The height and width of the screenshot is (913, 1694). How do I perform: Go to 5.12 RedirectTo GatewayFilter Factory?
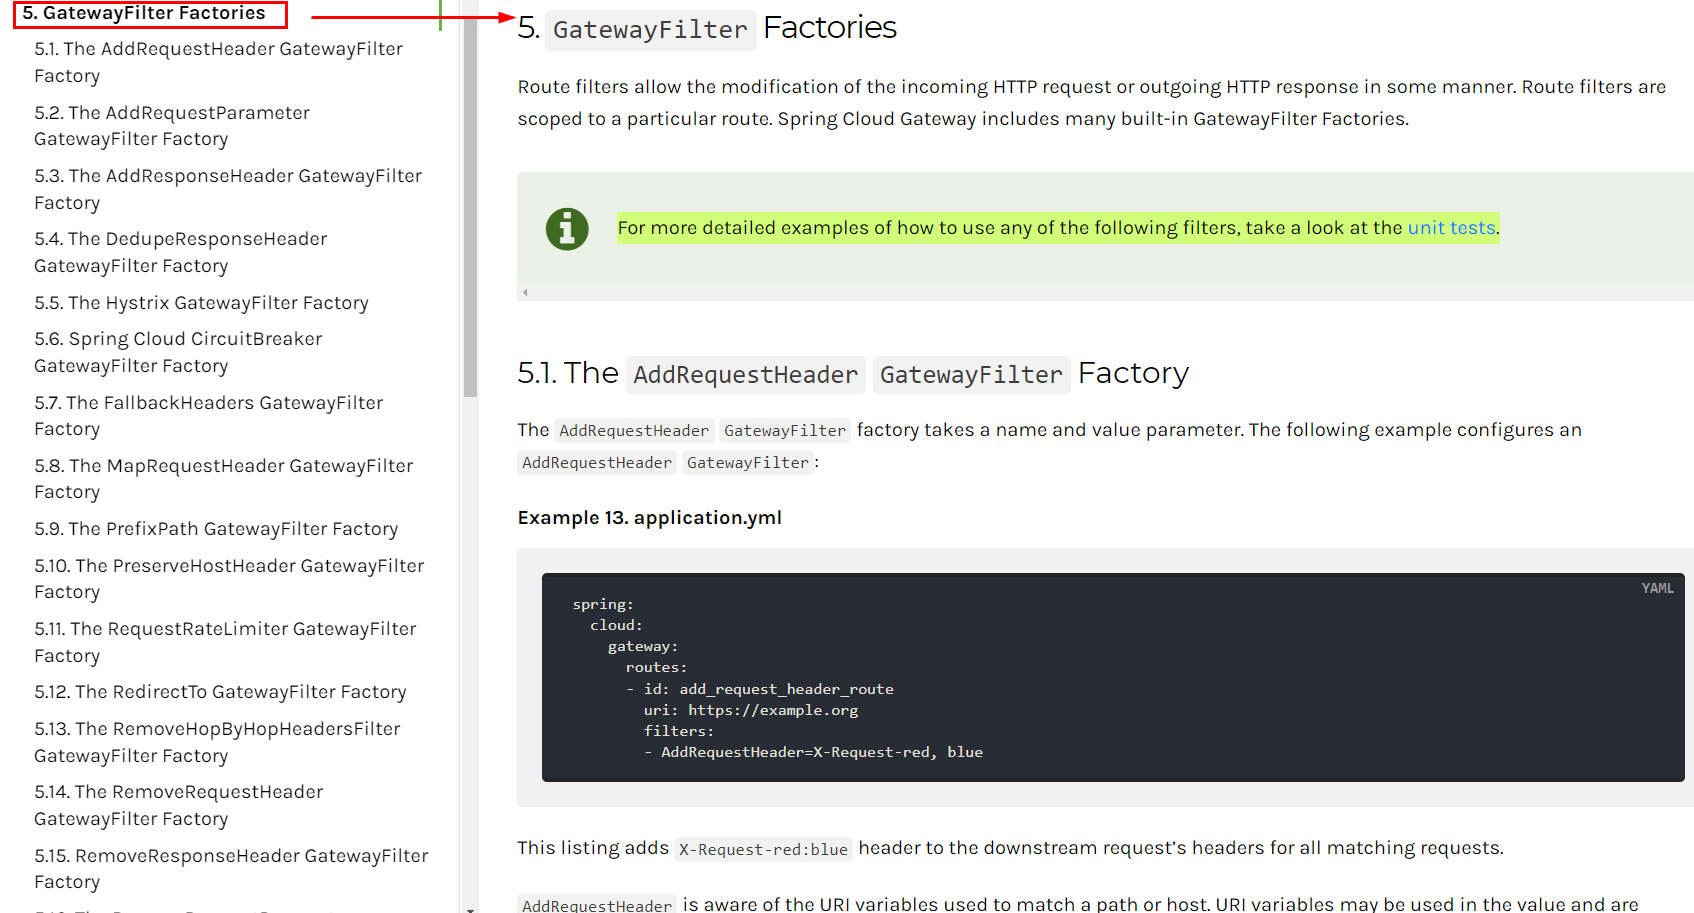[x=220, y=692]
